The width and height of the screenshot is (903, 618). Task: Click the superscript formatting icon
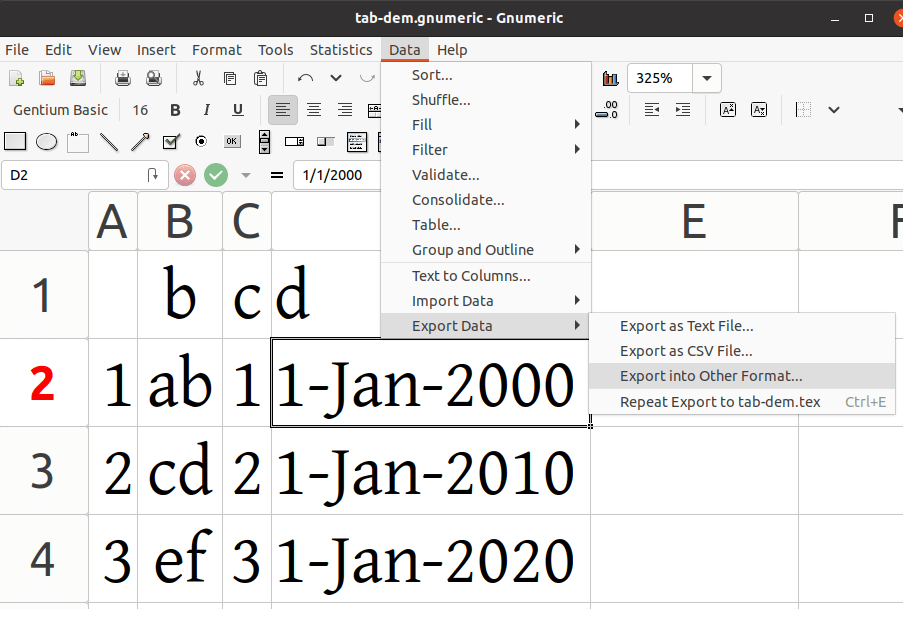(728, 110)
